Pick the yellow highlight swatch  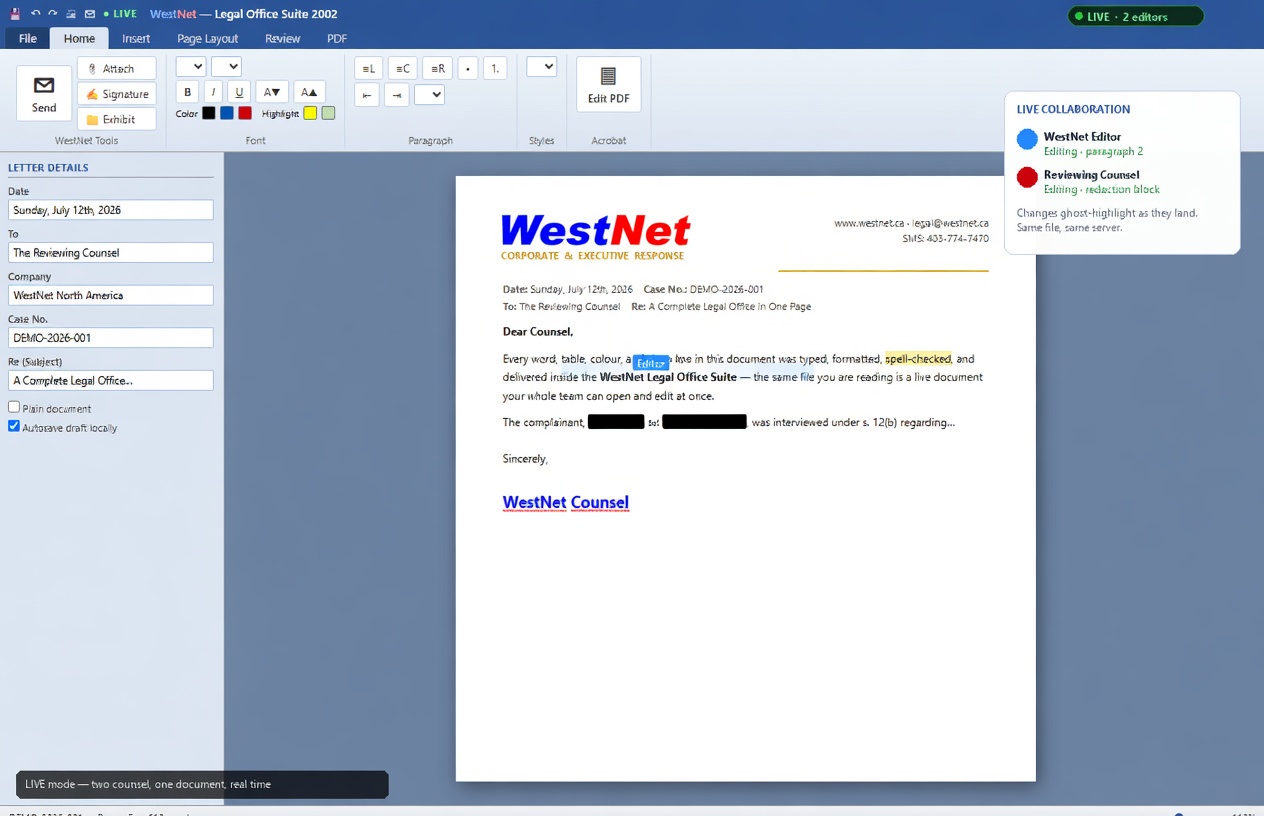coord(310,113)
